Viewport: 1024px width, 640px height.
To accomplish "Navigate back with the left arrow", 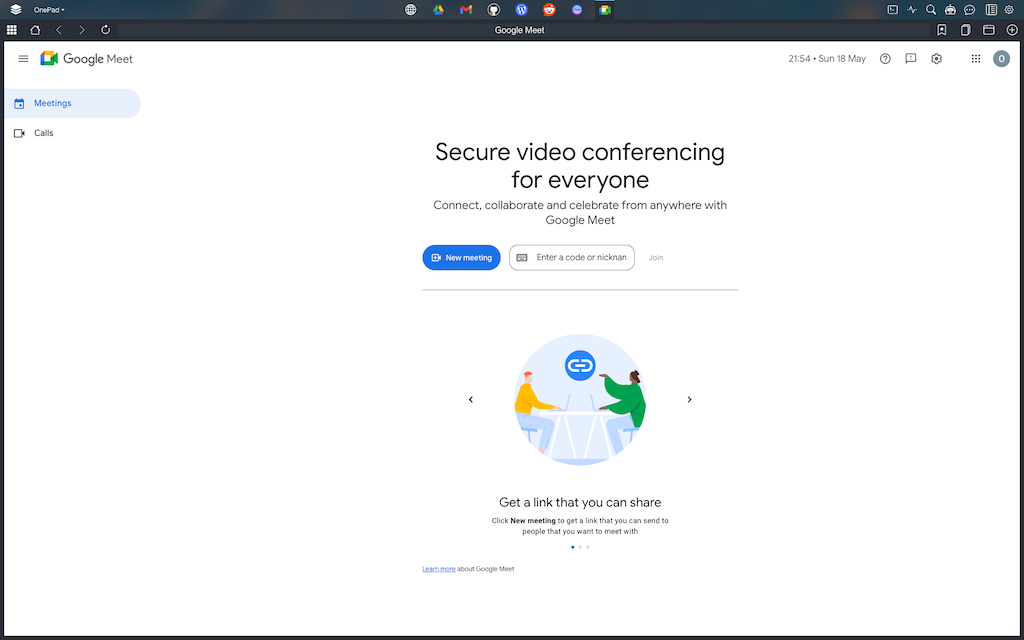I will pyautogui.click(x=59, y=30).
